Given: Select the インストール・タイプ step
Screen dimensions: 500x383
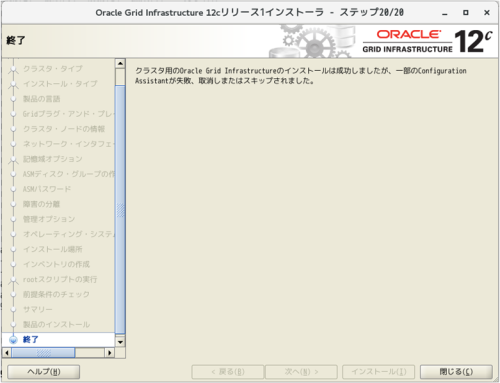Looking at the screenshot, I should [x=60, y=84].
